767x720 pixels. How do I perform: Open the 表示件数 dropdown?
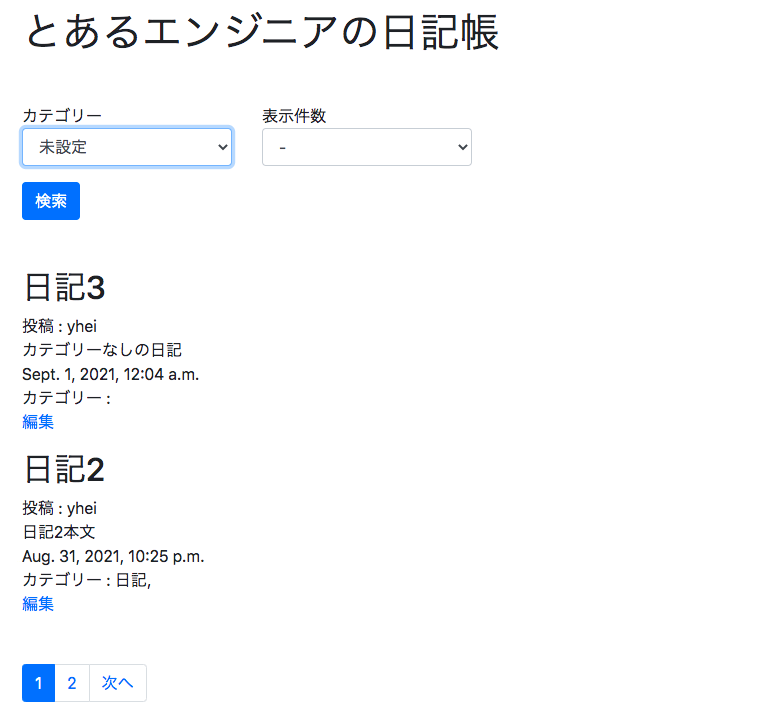367,147
